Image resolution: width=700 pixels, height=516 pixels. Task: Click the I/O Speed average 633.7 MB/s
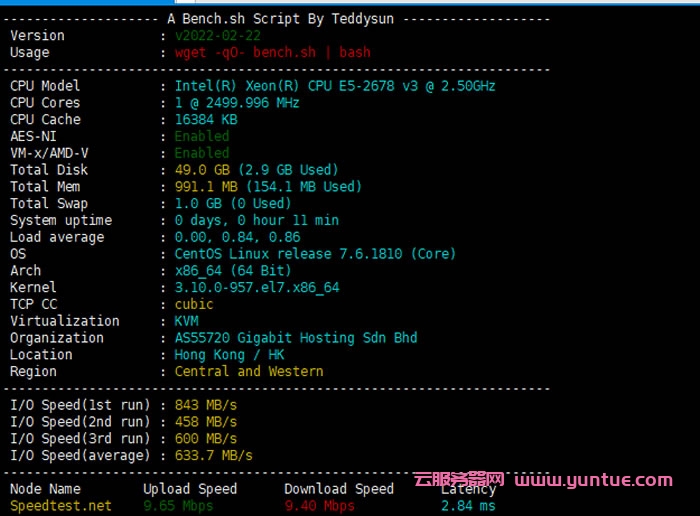(213, 455)
